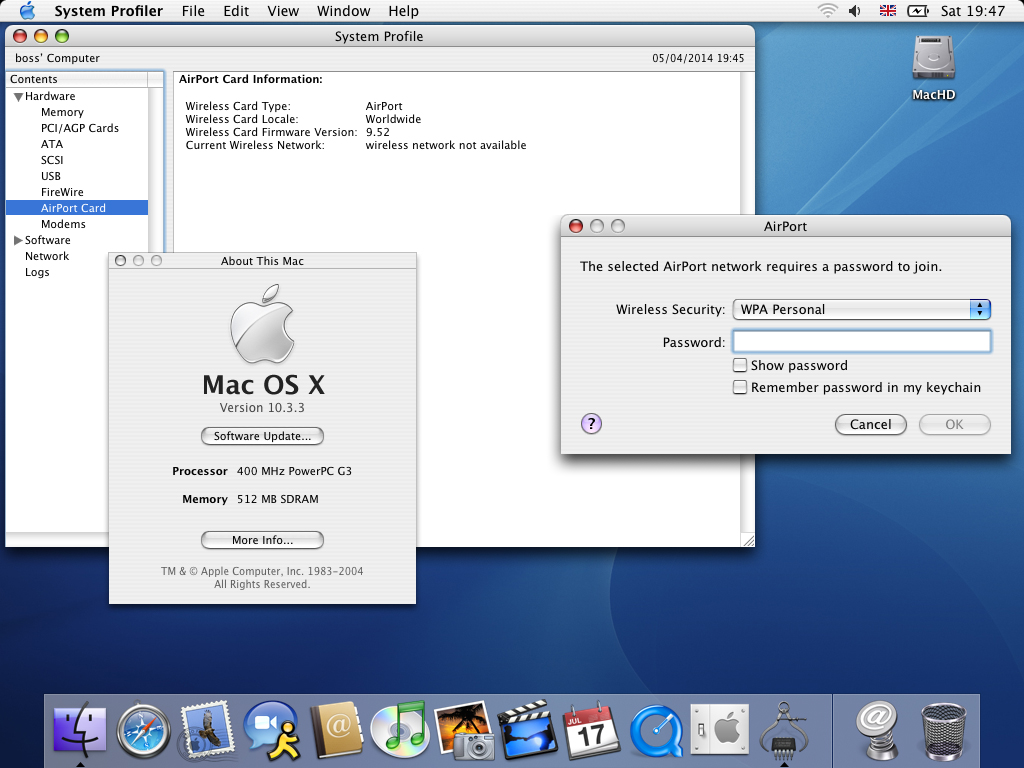Select FireWire in the Hardware list
This screenshot has width=1024, height=768.
[x=77, y=192]
